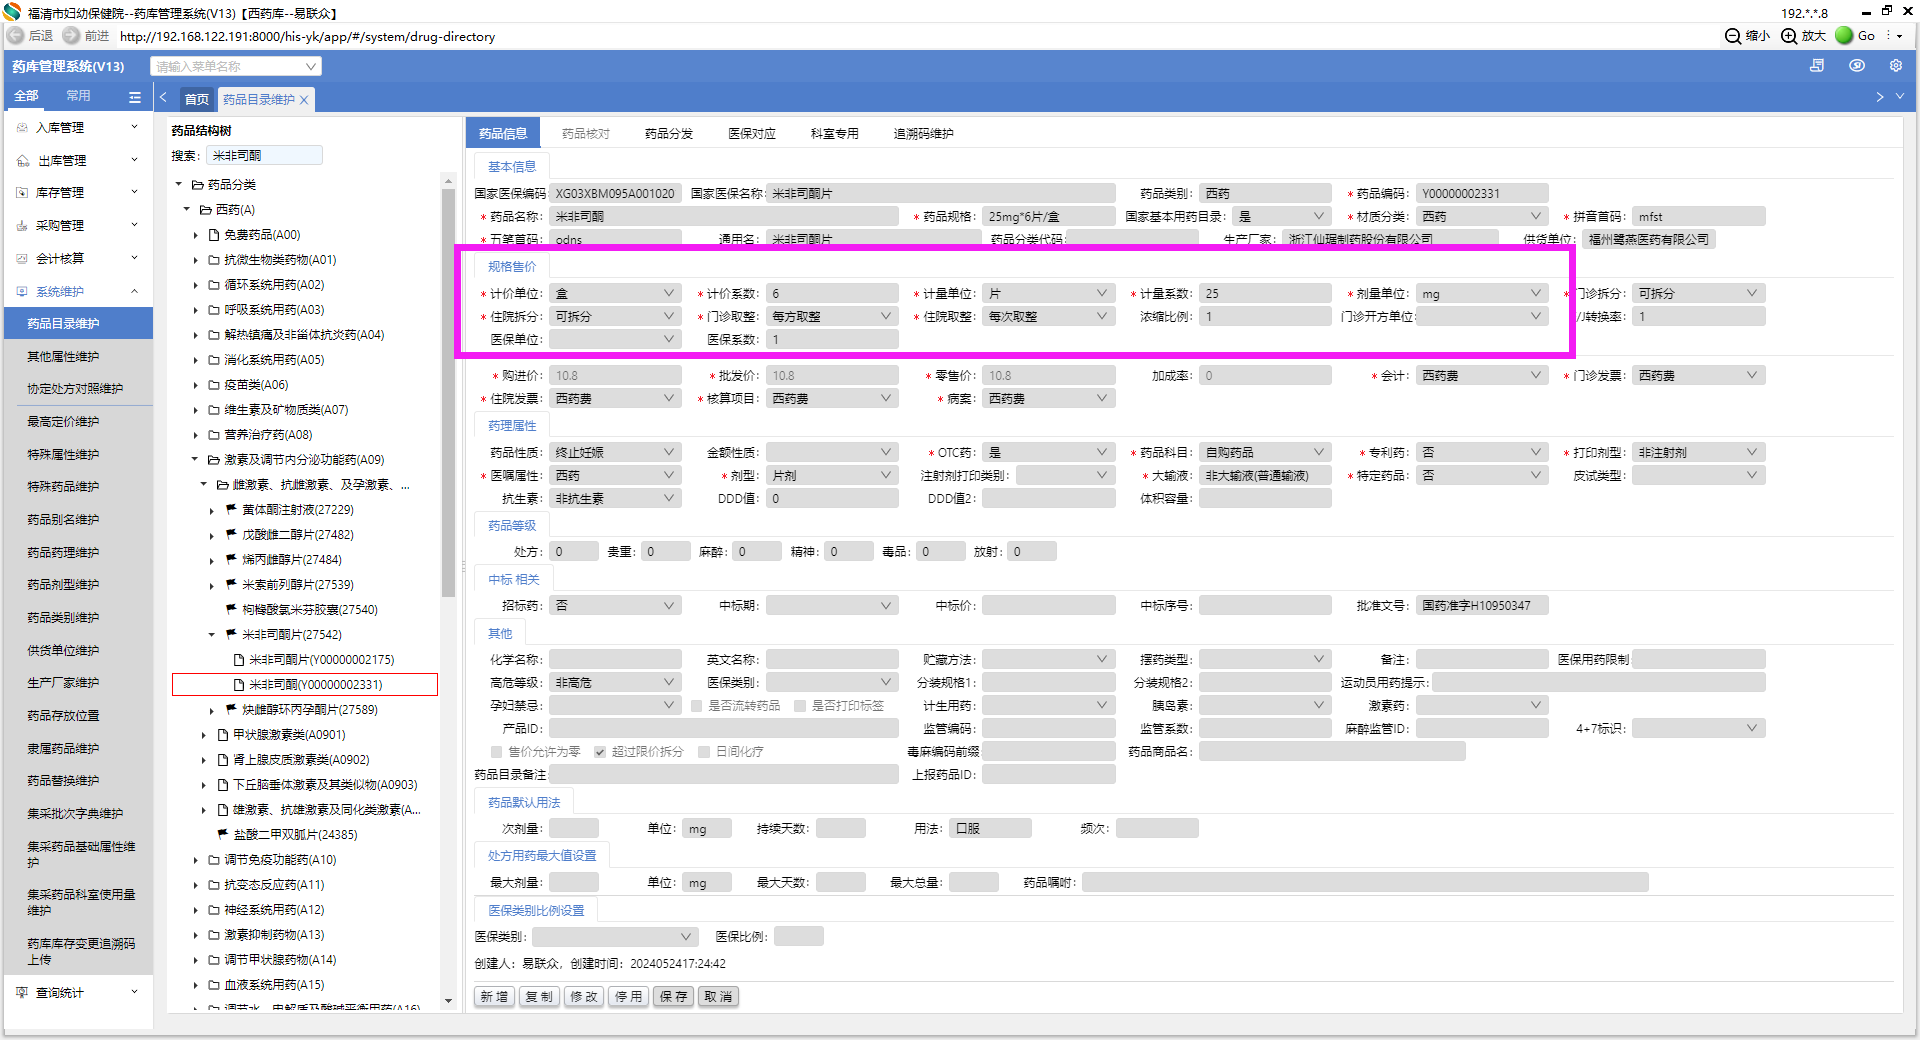Click the 停用 button
The width and height of the screenshot is (1920, 1040).
(x=629, y=997)
